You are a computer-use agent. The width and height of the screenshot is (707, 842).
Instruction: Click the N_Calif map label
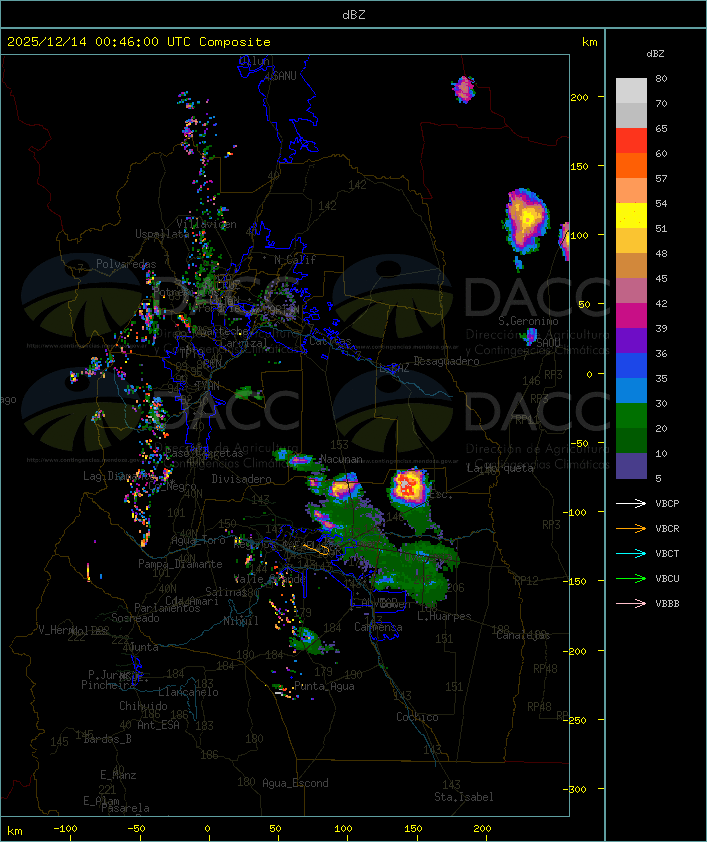click(x=295, y=260)
